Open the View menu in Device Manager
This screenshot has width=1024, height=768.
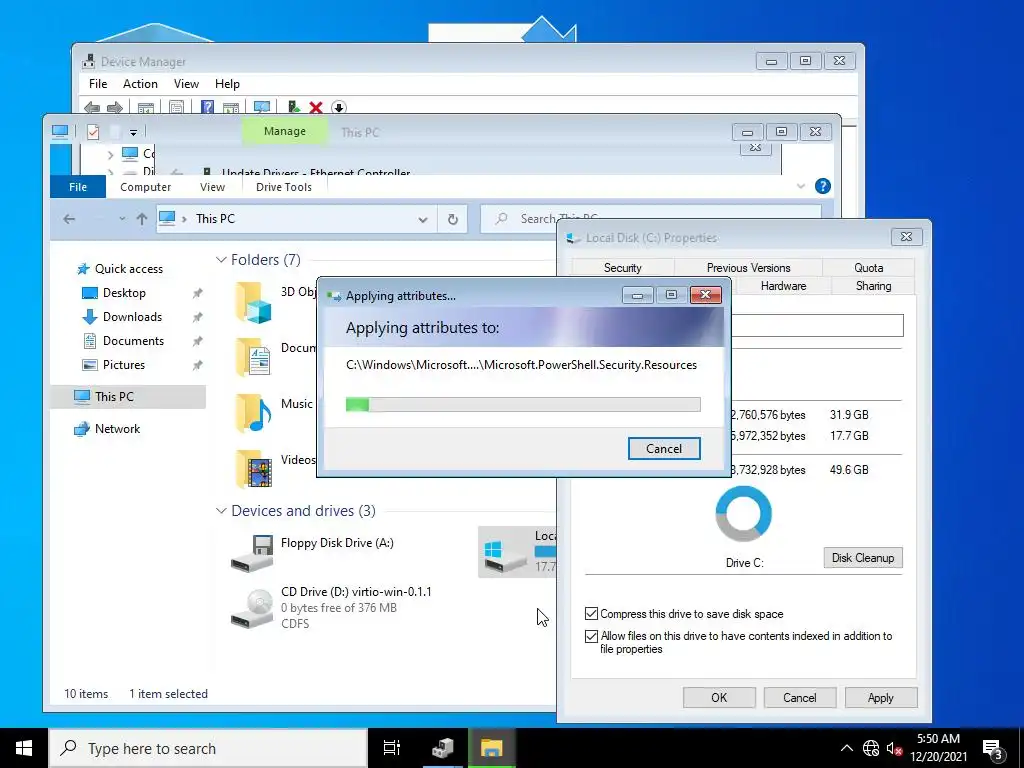186,84
